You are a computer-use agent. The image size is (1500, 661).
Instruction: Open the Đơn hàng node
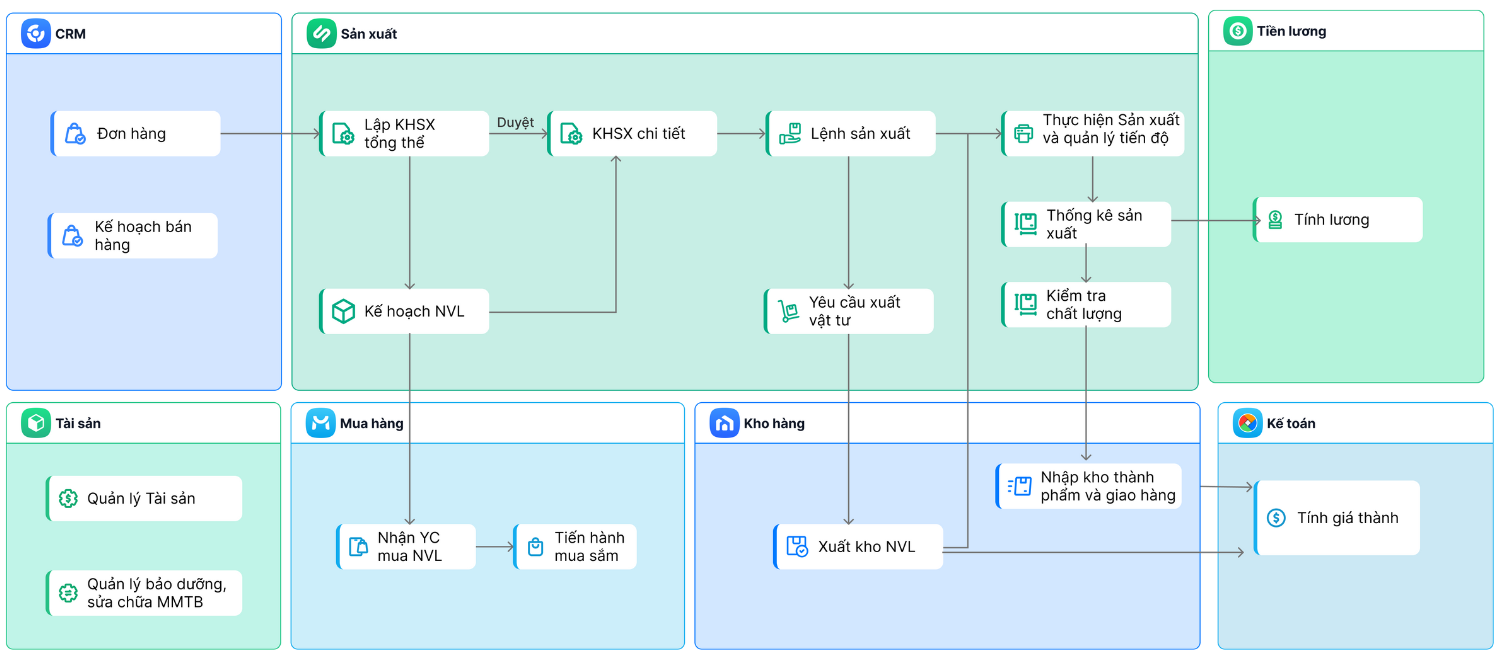pyautogui.click(x=135, y=134)
